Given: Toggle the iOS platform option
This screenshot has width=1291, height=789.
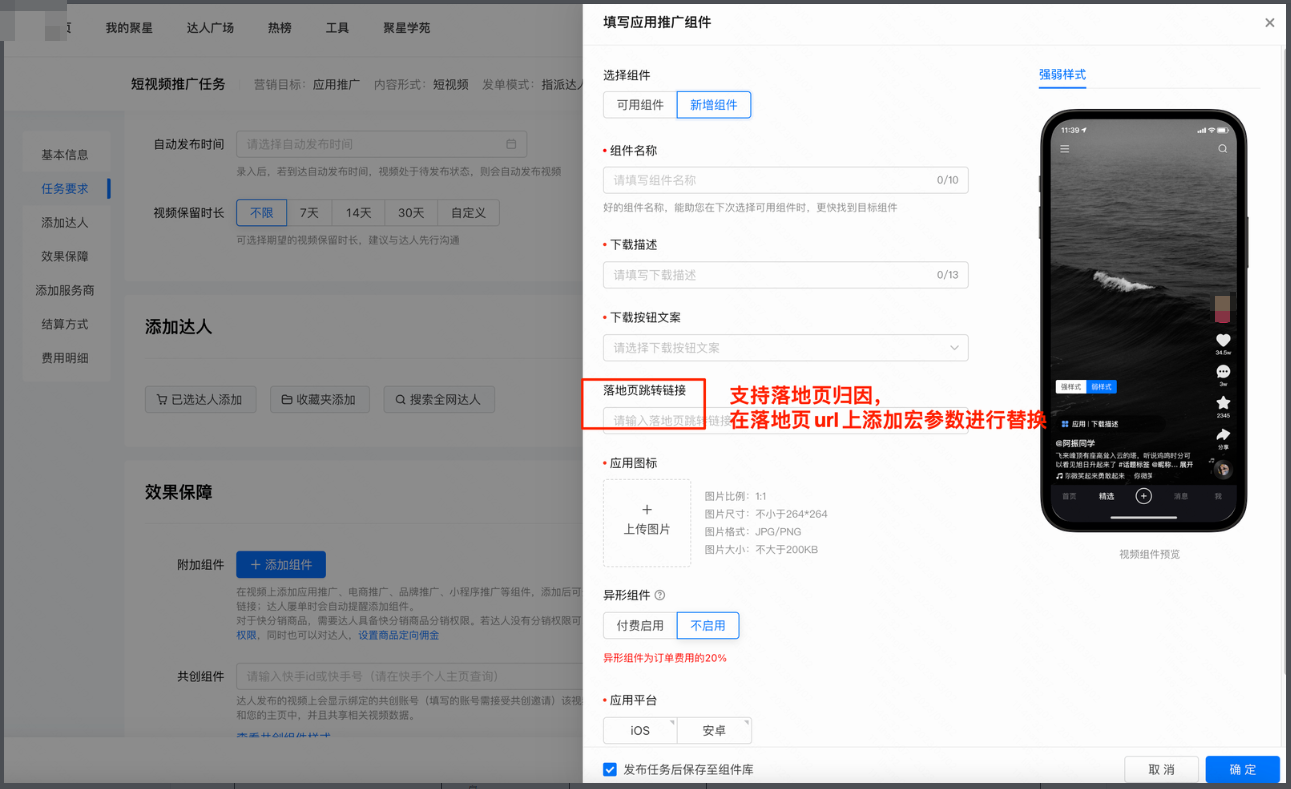Looking at the screenshot, I should tap(640, 731).
